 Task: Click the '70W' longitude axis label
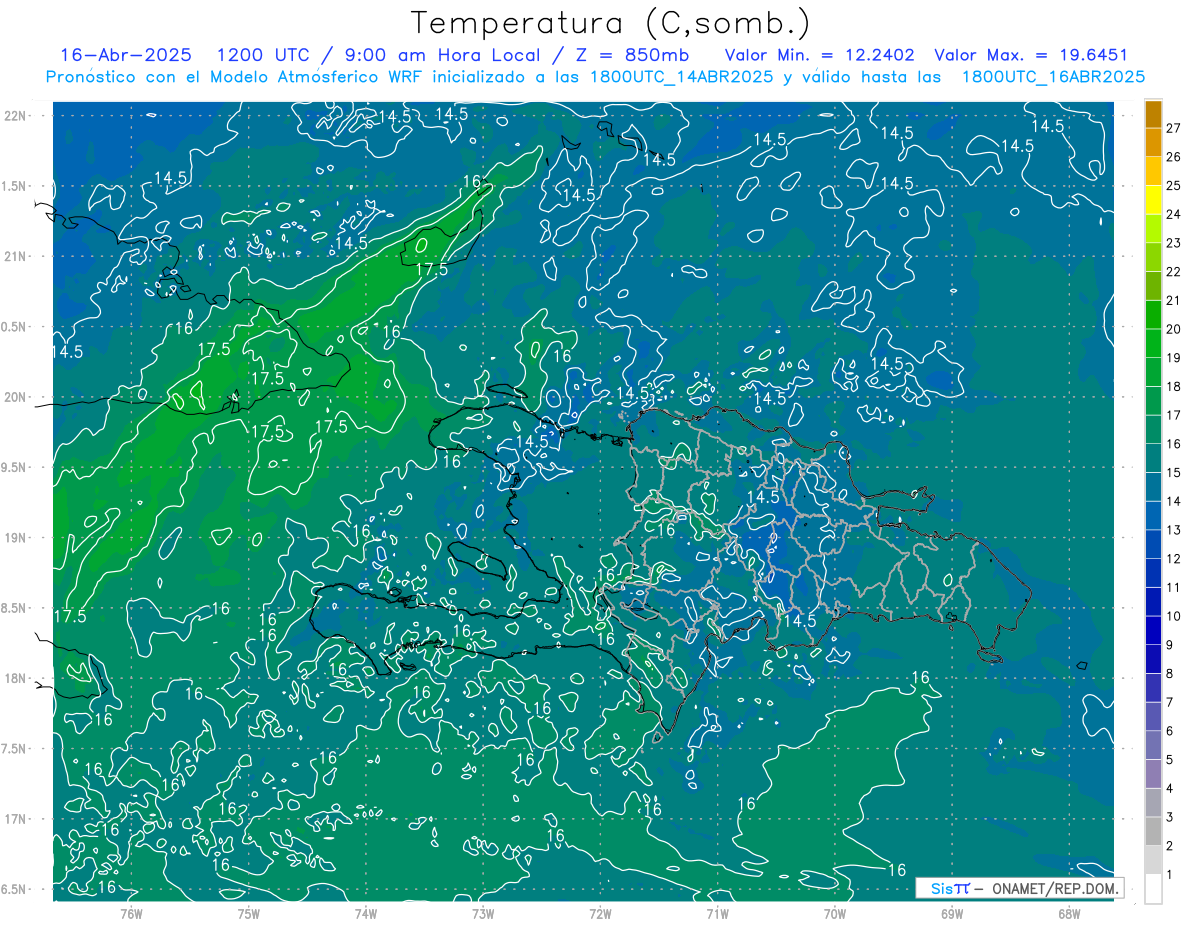pyautogui.click(x=835, y=913)
